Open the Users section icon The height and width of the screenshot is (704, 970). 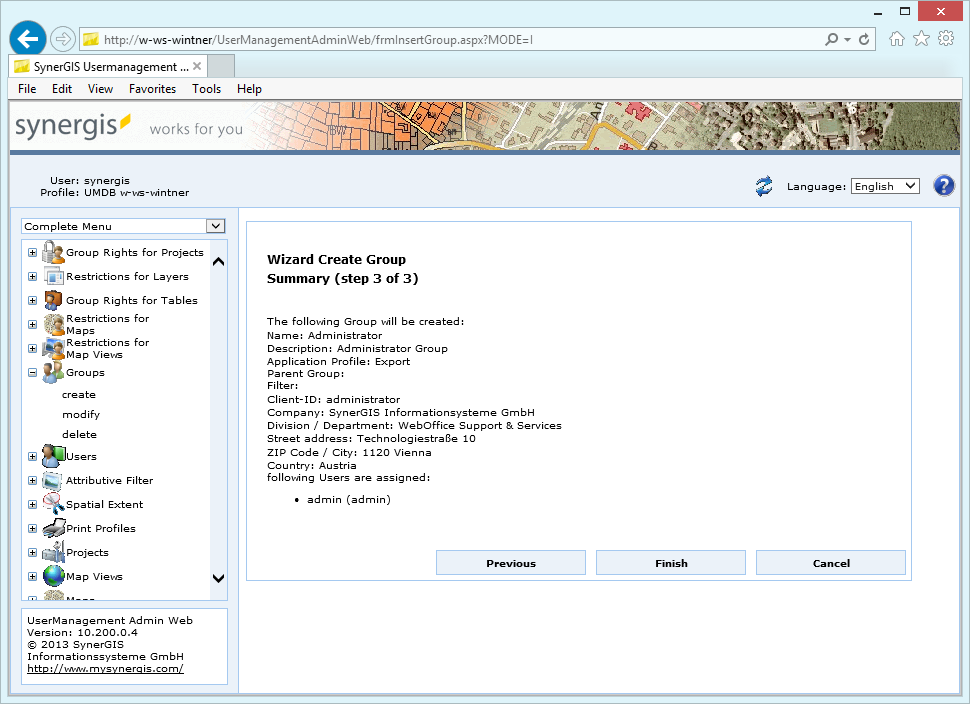[x=52, y=456]
